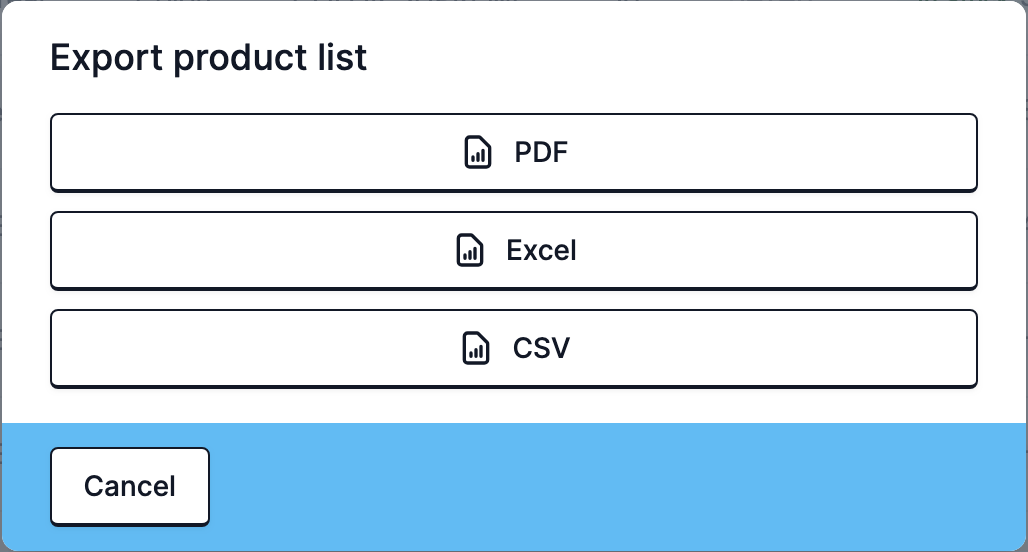Screen dimensions: 1028x552
Task: Click the file icon beside Excel
Action: point(469,250)
